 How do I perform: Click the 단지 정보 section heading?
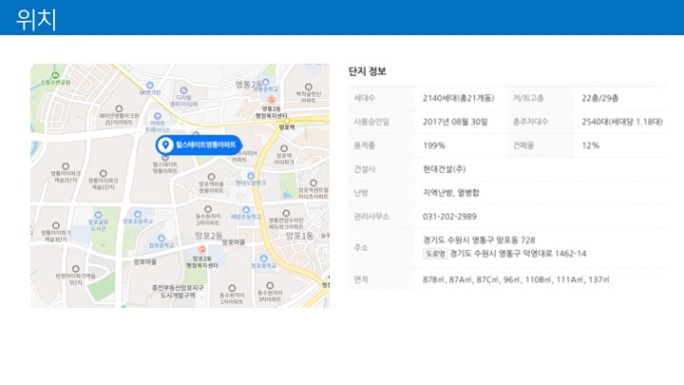(367, 71)
